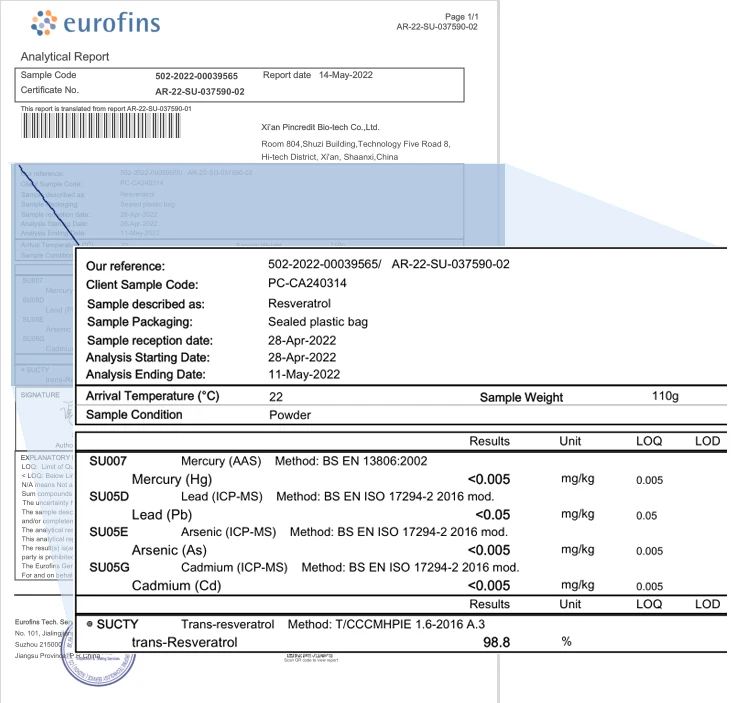The width and height of the screenshot is (750, 703).
Task: Click the 'Arsenic (ICP-MS)' test name
Action: (229, 532)
